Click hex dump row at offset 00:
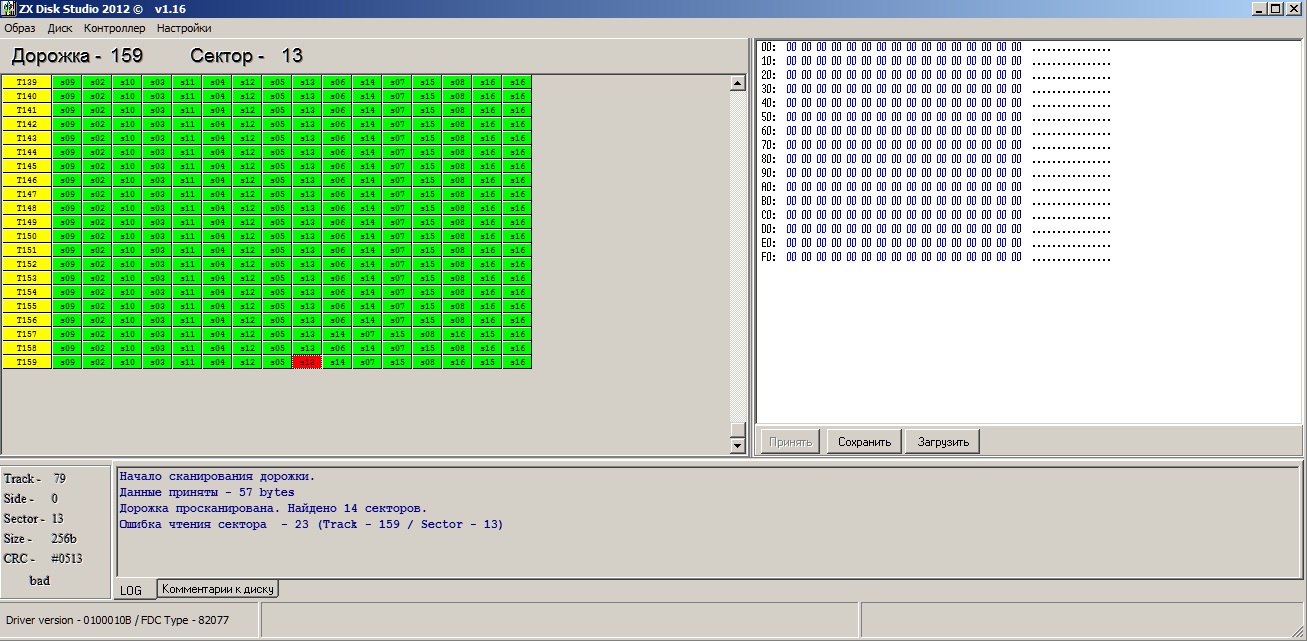Image resolution: width=1307 pixels, height=641 pixels. pyautogui.click(x=936, y=47)
